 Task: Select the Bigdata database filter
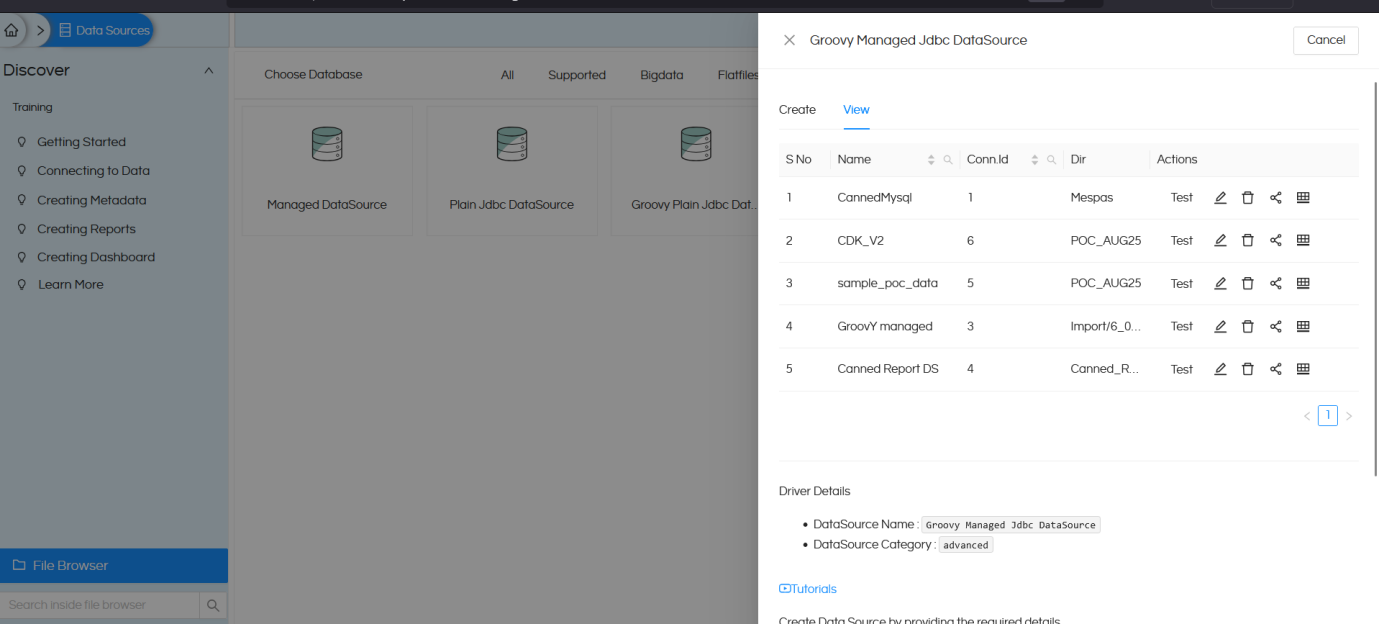point(662,75)
